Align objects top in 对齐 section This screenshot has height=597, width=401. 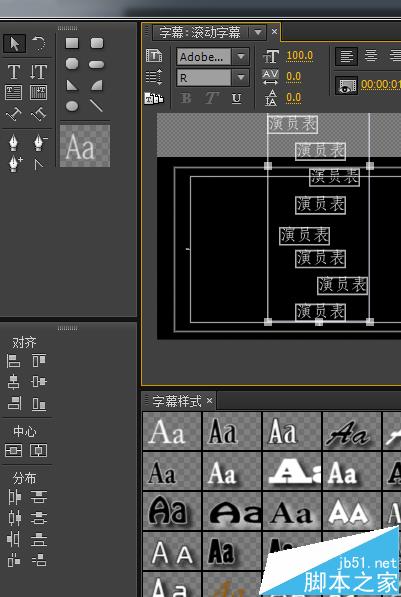pyautogui.click(x=39, y=361)
